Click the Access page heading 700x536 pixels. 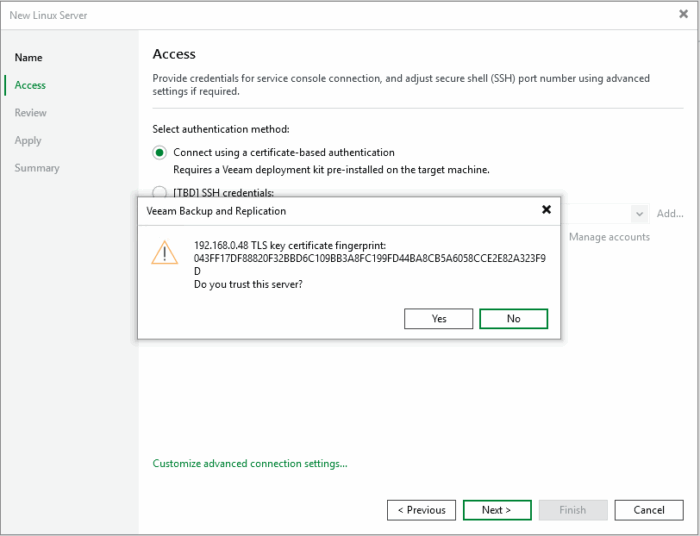(174, 54)
